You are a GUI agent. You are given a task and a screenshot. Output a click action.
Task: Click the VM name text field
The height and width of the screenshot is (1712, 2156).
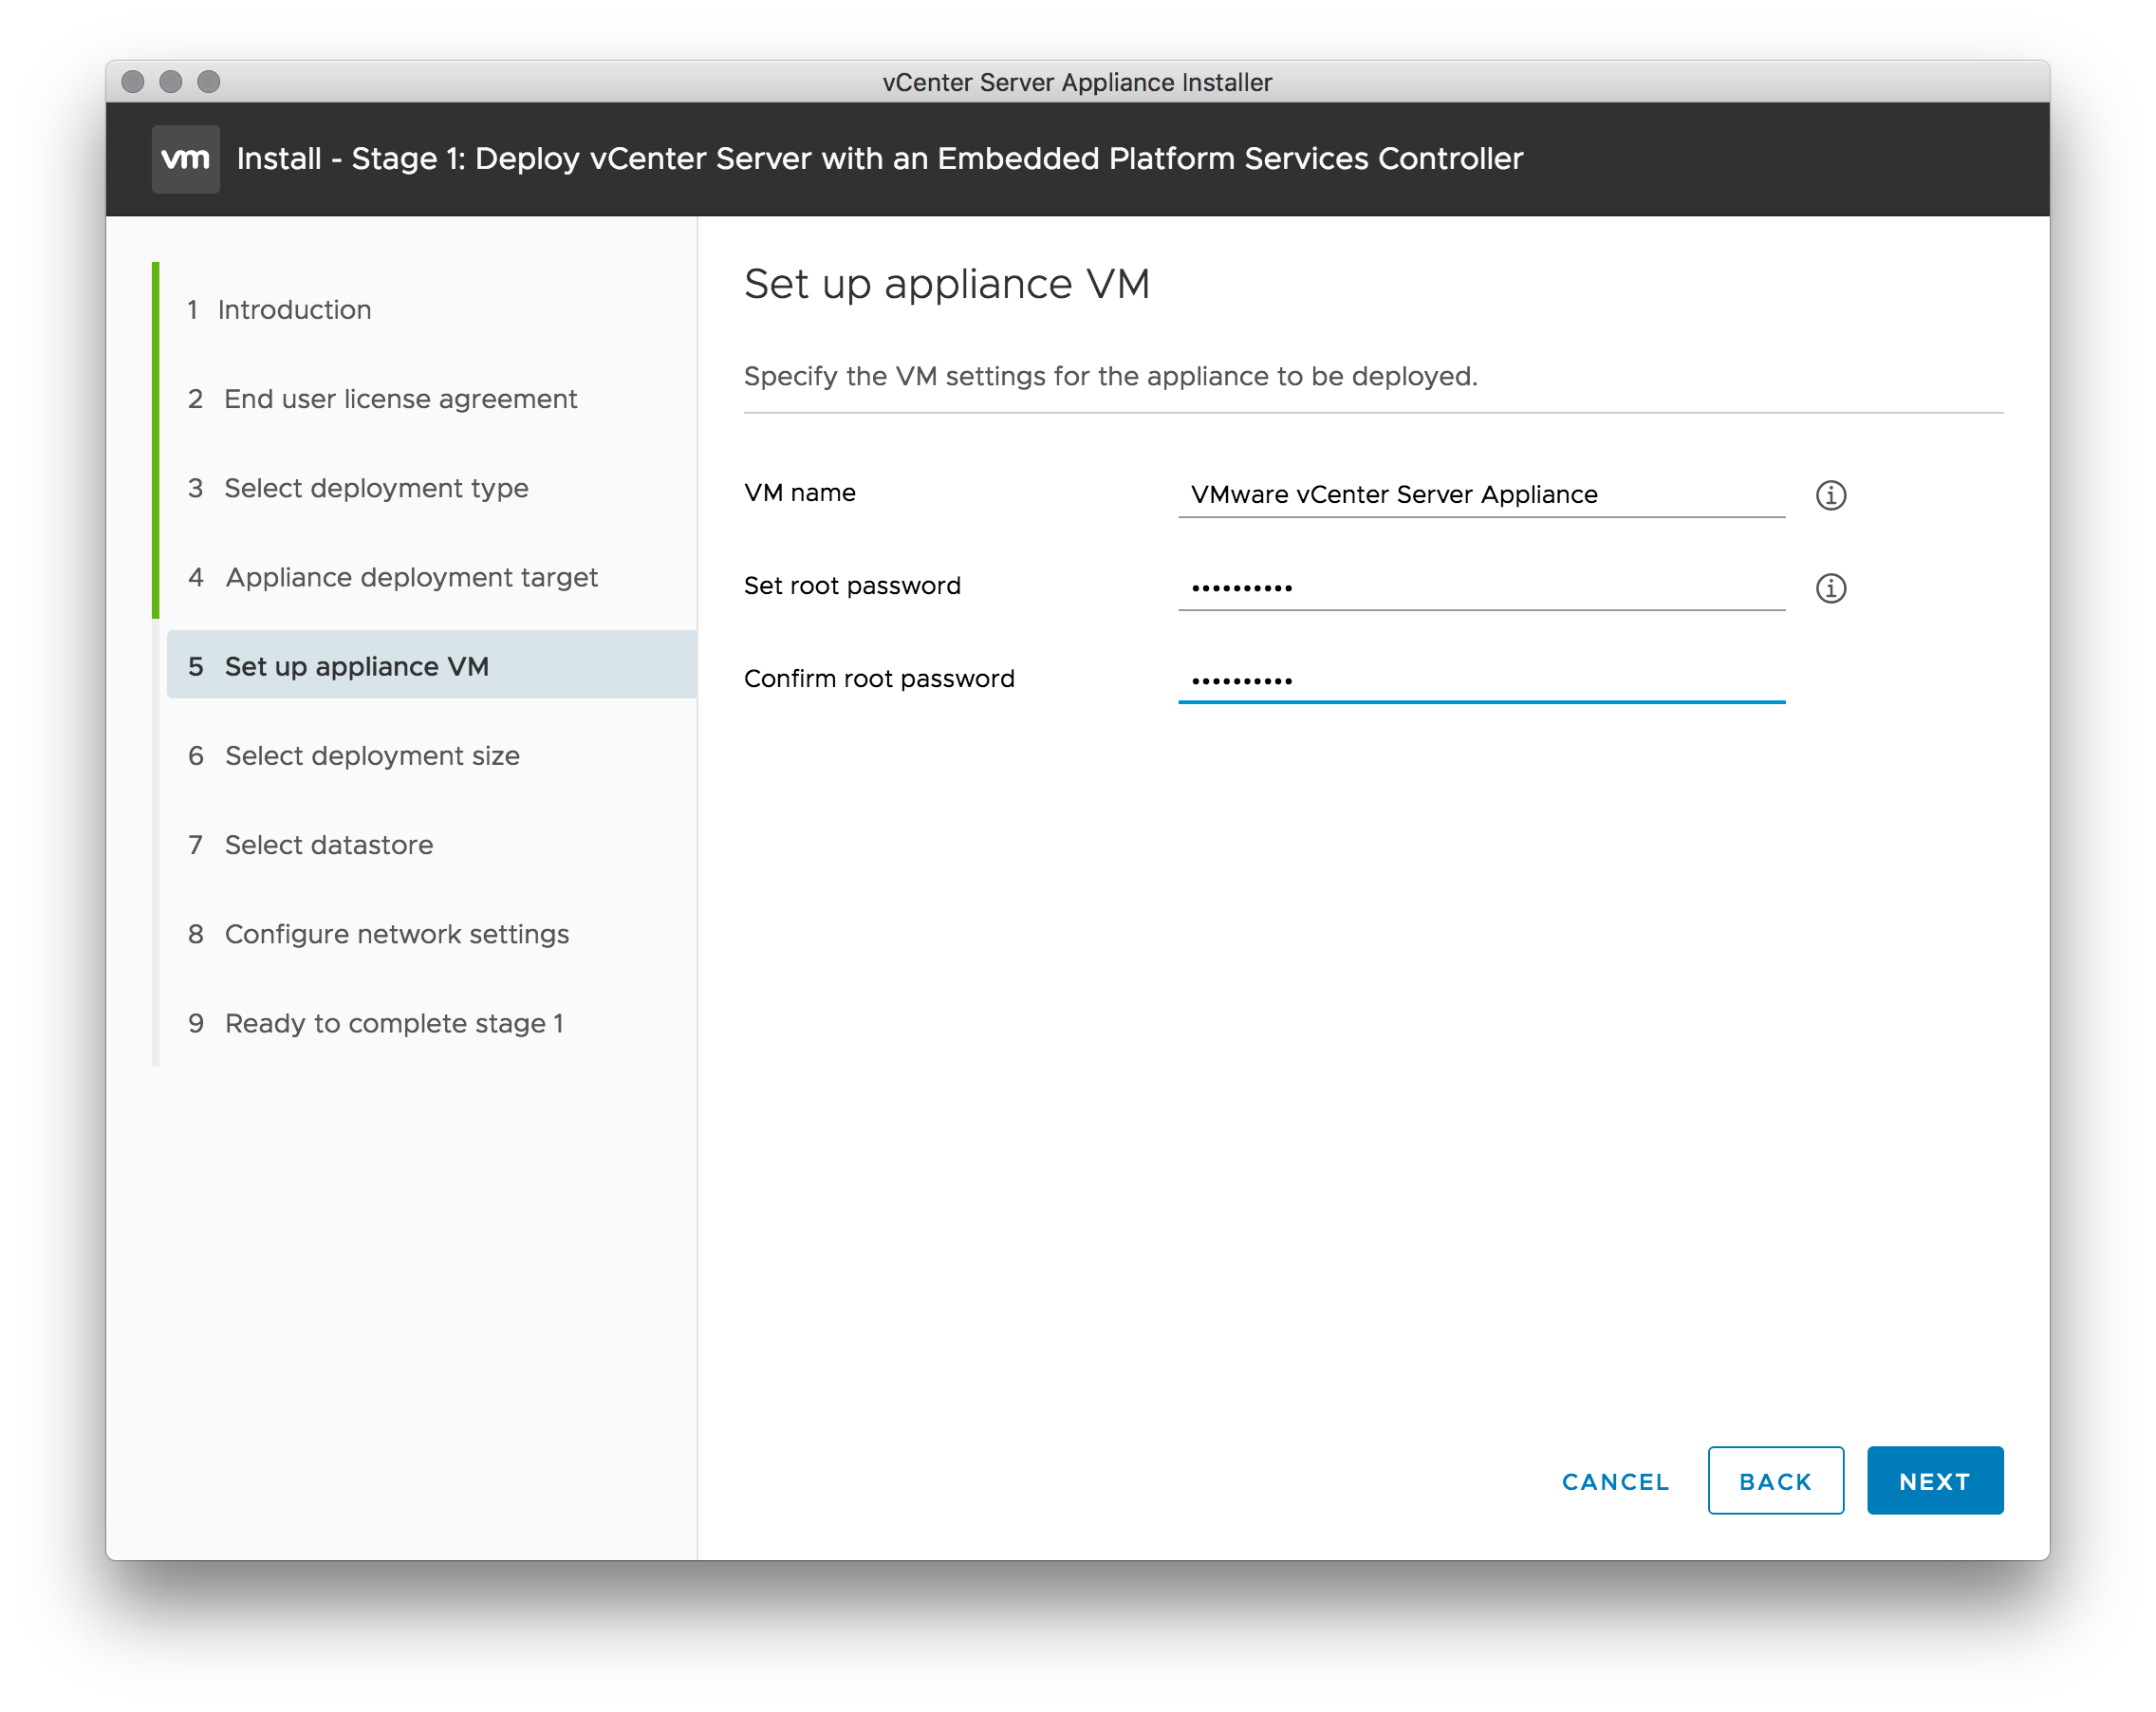pos(1480,495)
